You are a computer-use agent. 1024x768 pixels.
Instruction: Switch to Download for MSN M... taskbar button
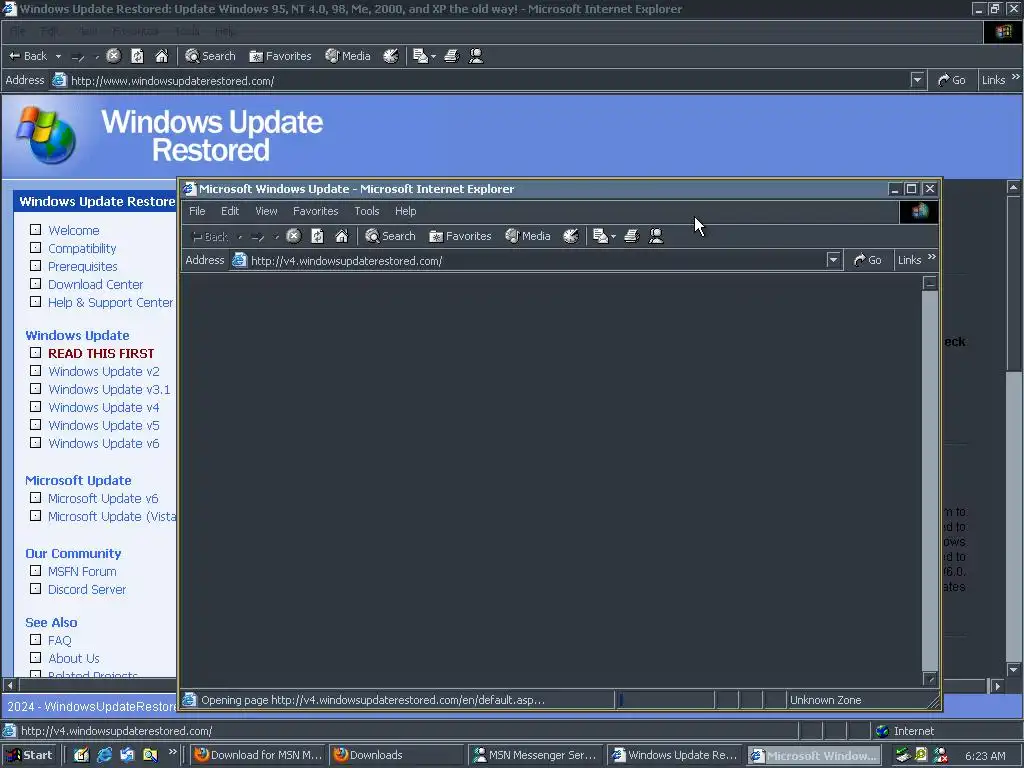coord(259,756)
